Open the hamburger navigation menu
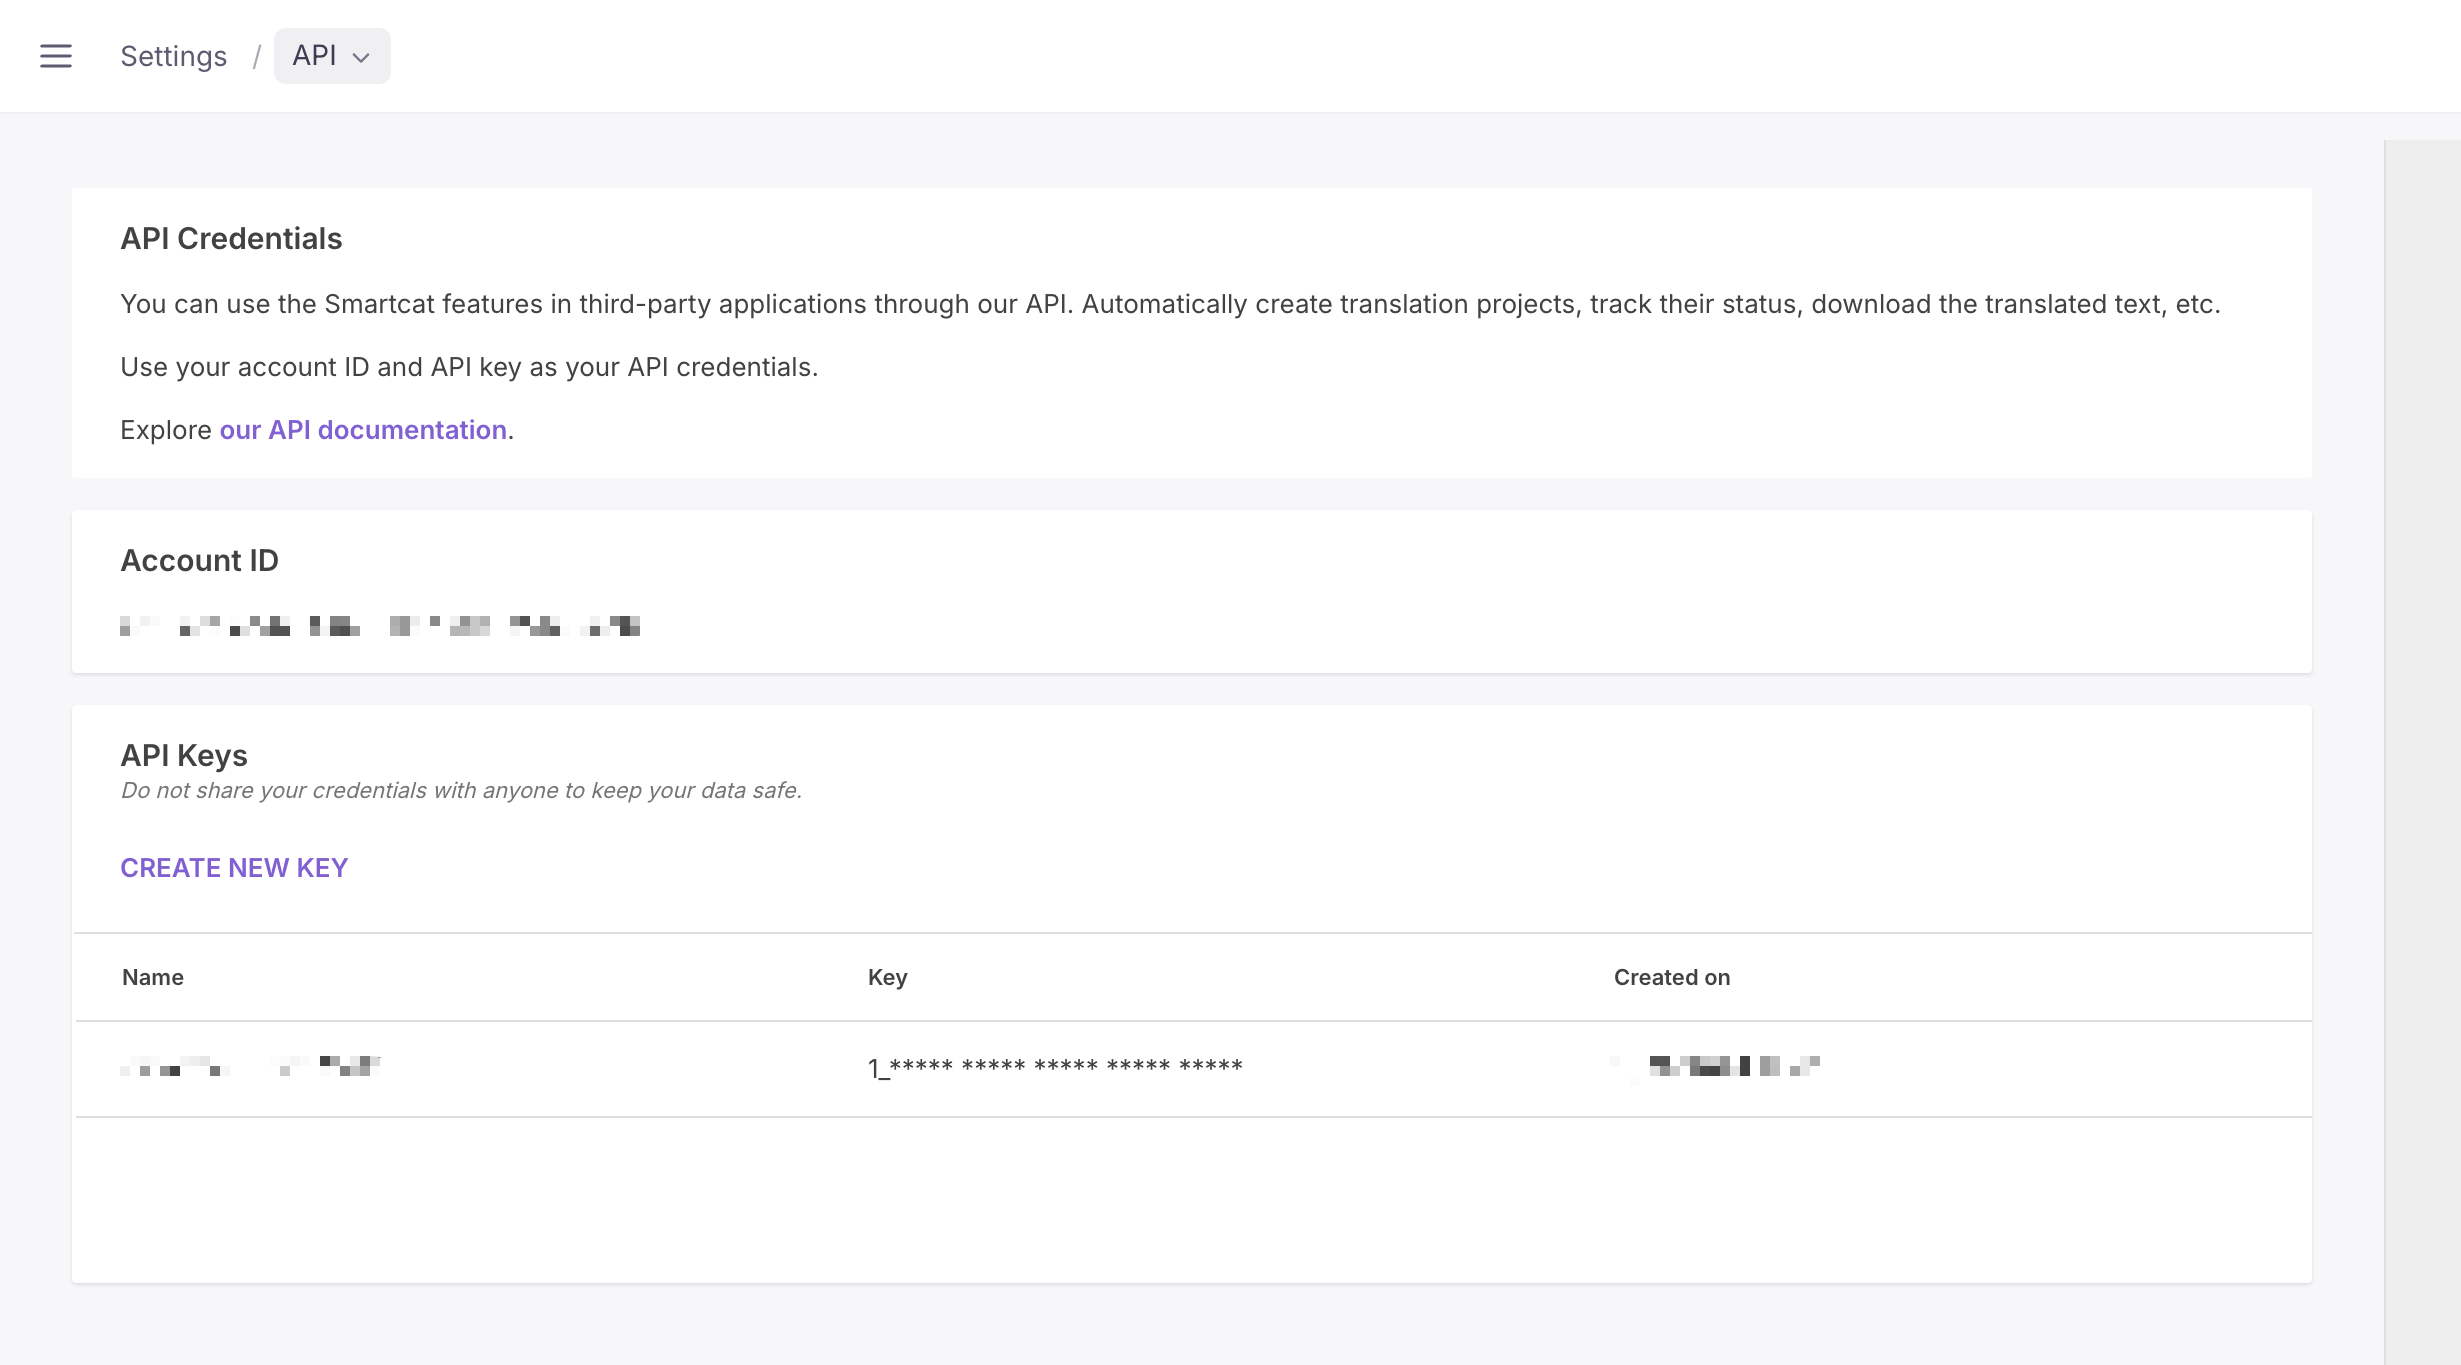 [56, 56]
